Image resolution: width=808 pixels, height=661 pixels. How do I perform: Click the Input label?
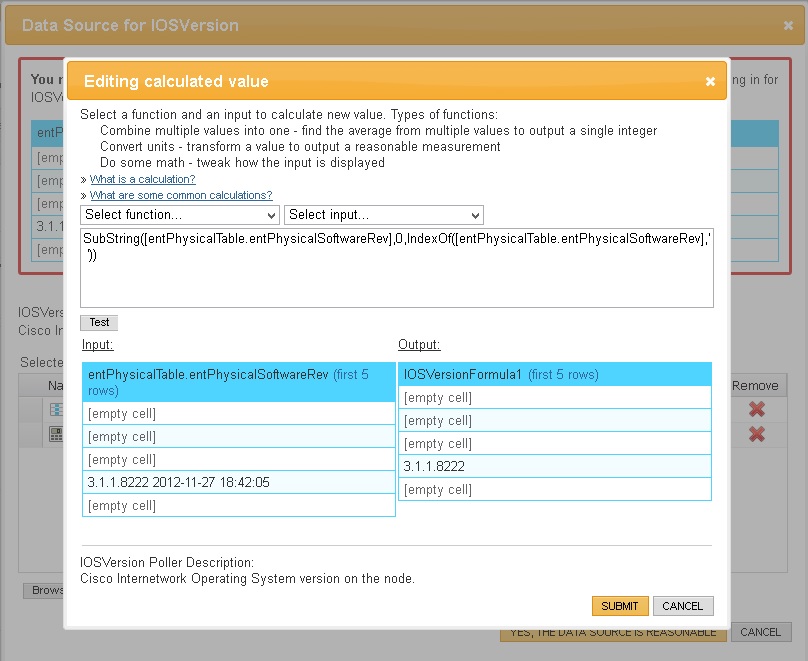pyautogui.click(x=97, y=345)
